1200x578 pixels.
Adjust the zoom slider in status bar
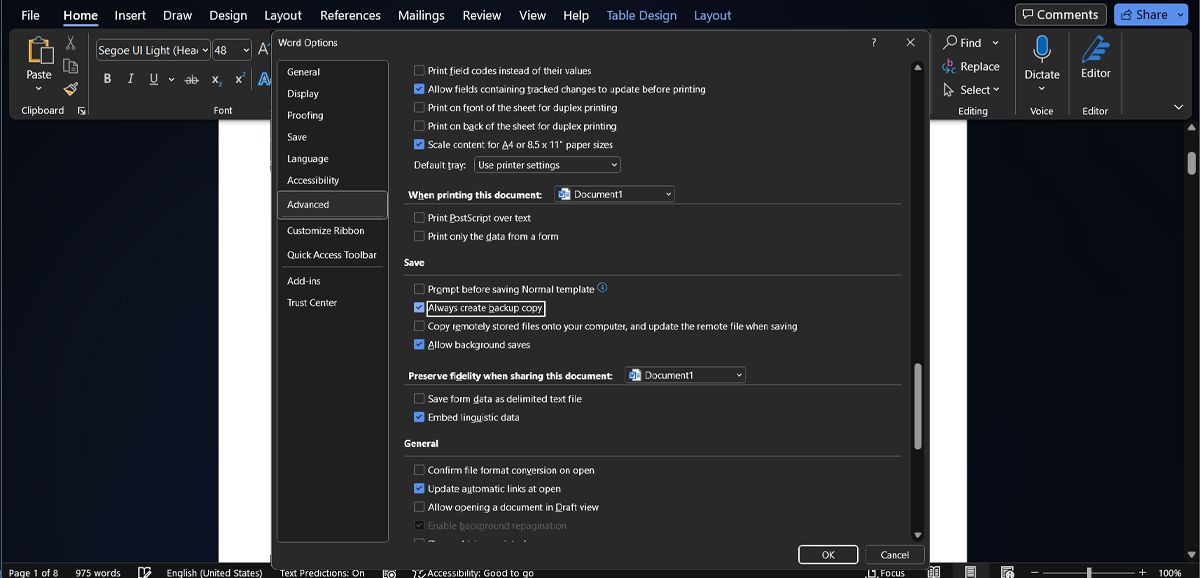click(1089, 573)
